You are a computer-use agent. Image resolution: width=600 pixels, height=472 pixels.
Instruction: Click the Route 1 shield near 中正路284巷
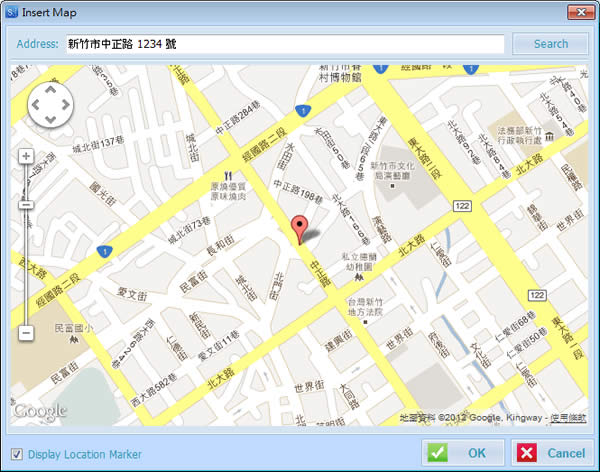pyautogui.click(x=303, y=111)
